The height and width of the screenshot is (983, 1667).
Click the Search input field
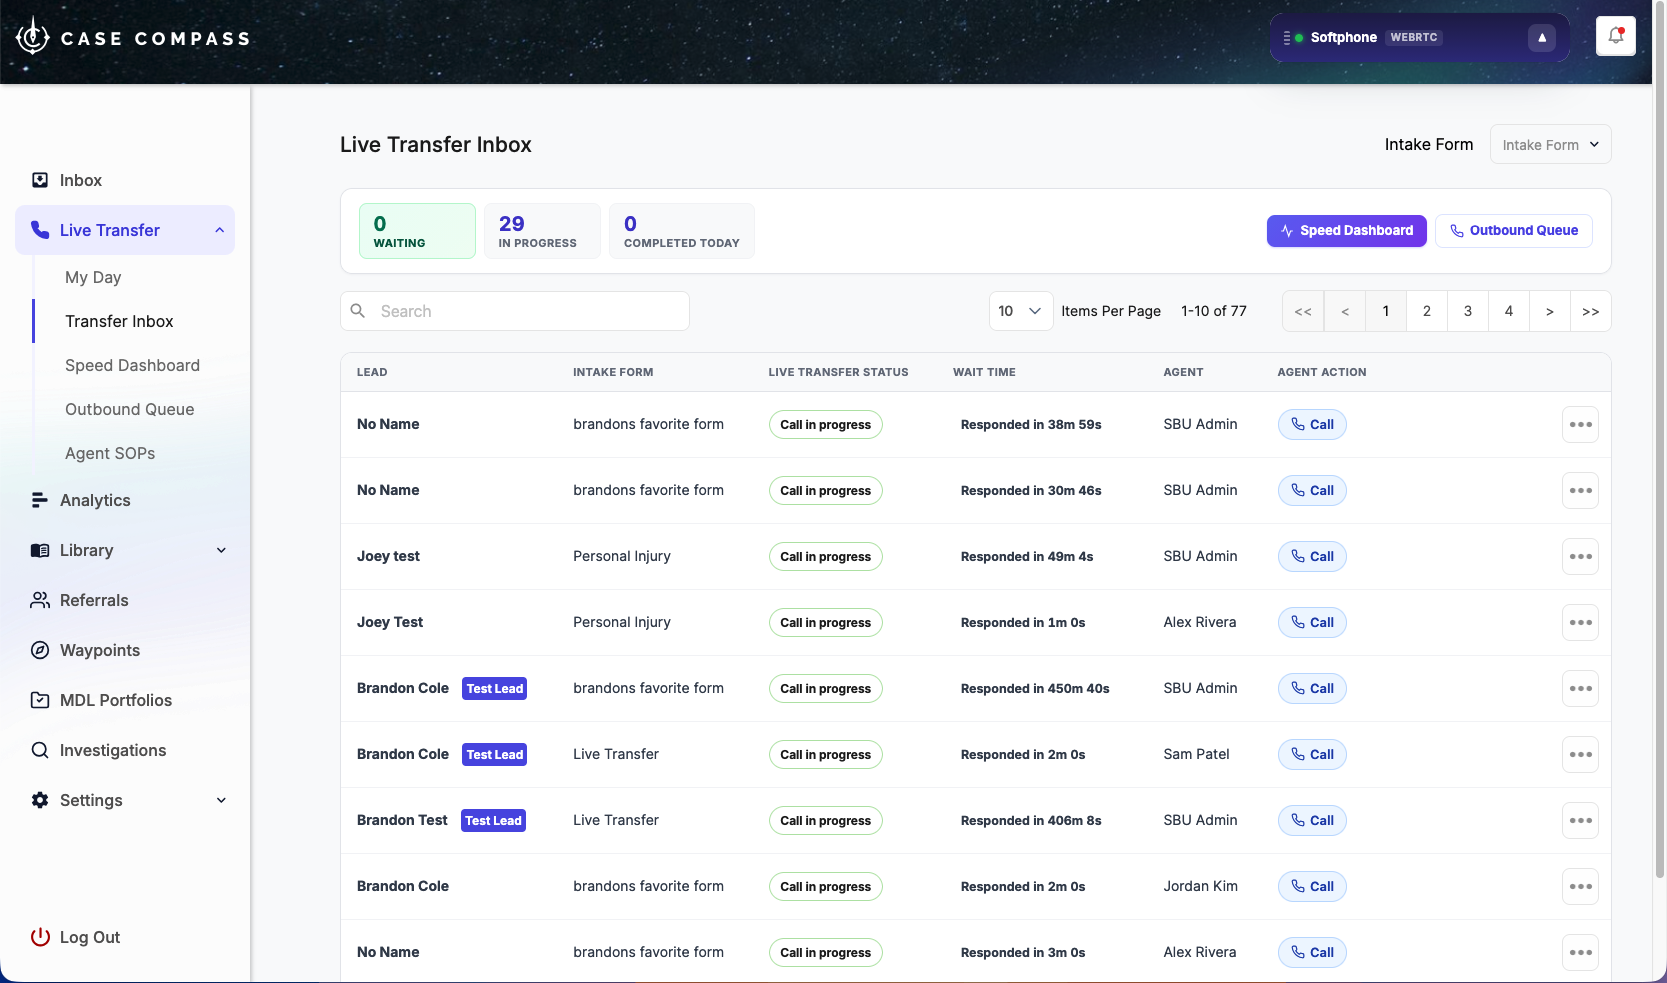[x=515, y=311]
